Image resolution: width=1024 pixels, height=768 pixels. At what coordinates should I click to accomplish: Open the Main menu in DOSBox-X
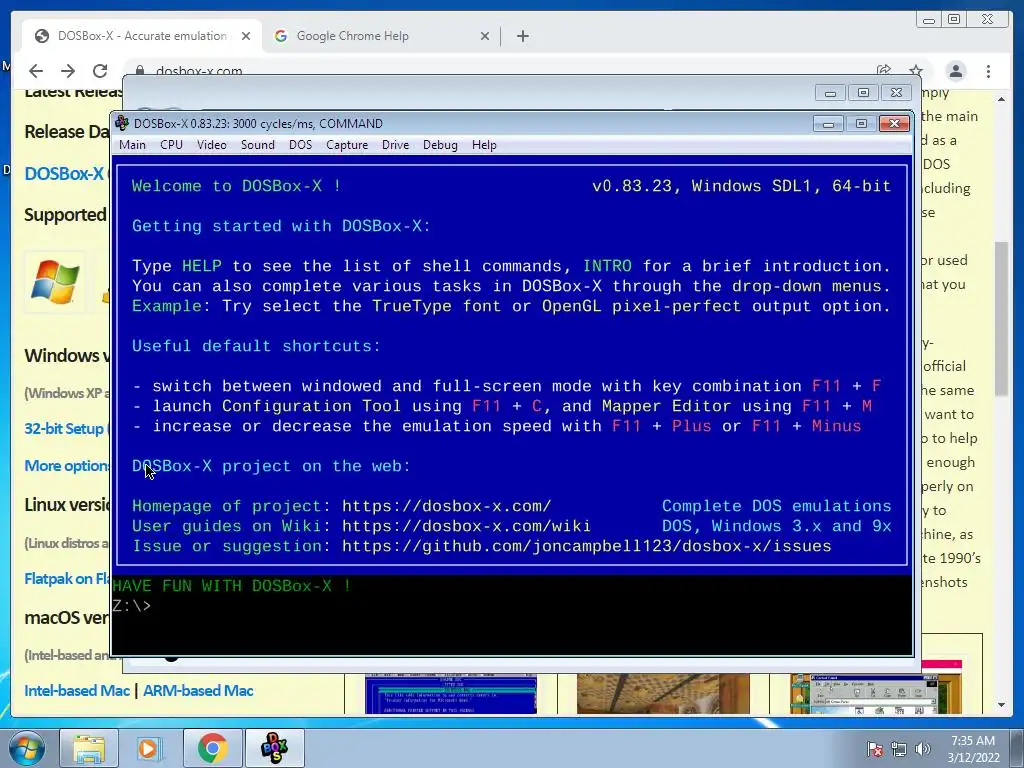[x=133, y=145]
